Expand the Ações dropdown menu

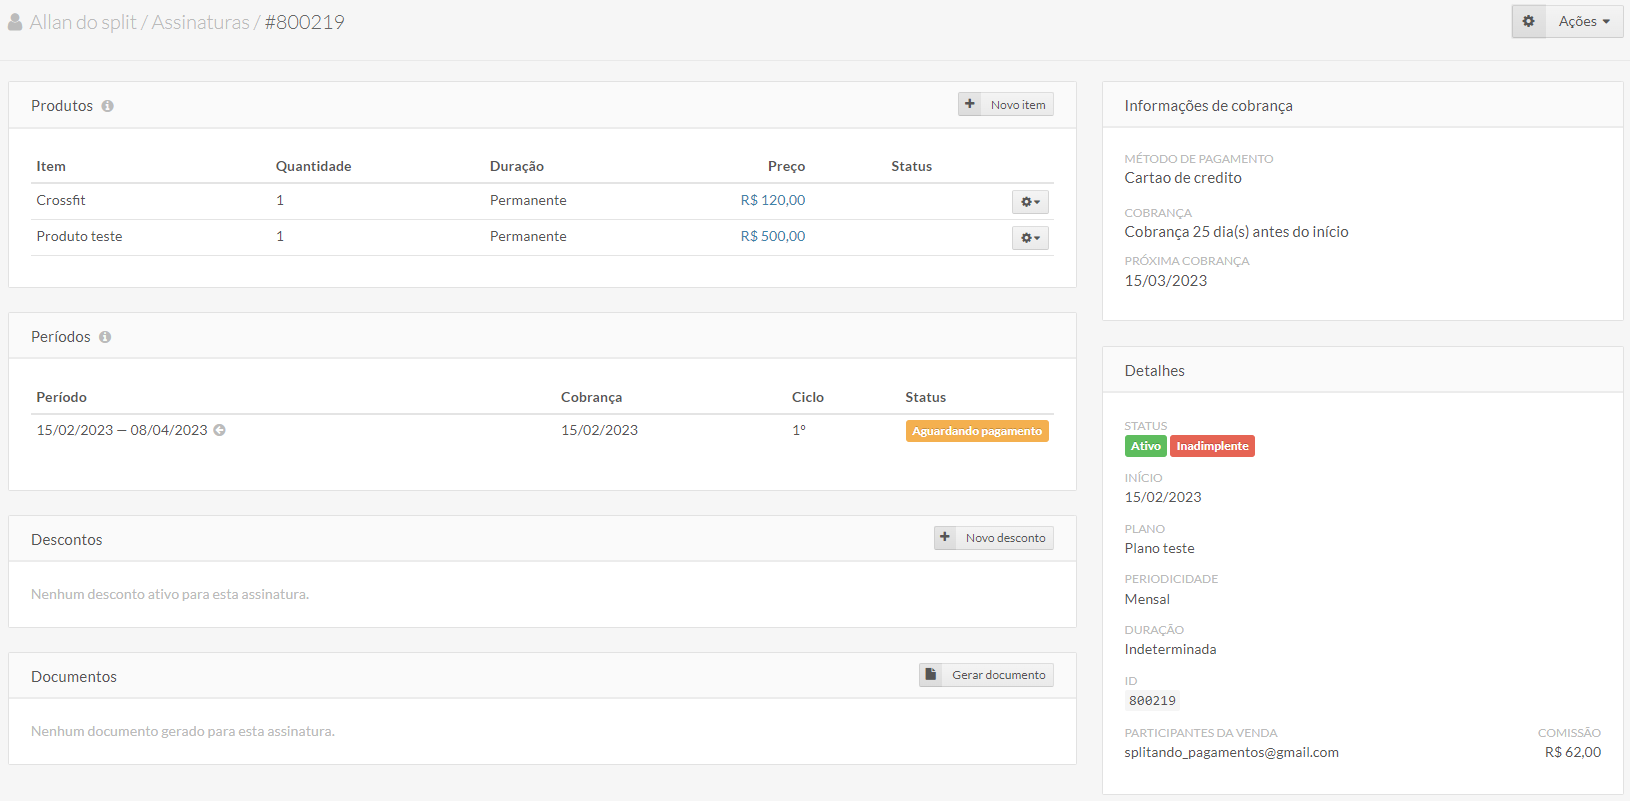click(x=1584, y=21)
